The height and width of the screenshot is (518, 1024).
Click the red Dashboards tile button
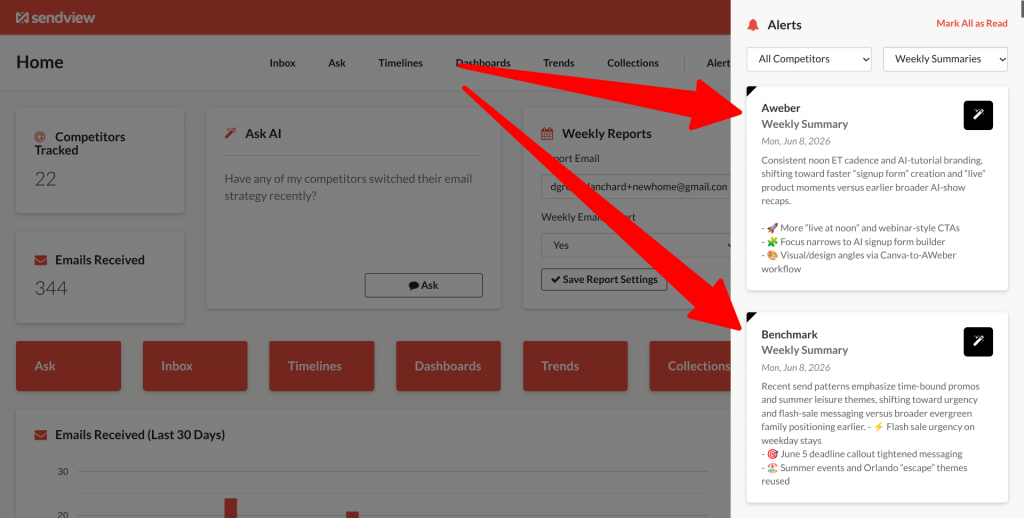click(x=449, y=366)
